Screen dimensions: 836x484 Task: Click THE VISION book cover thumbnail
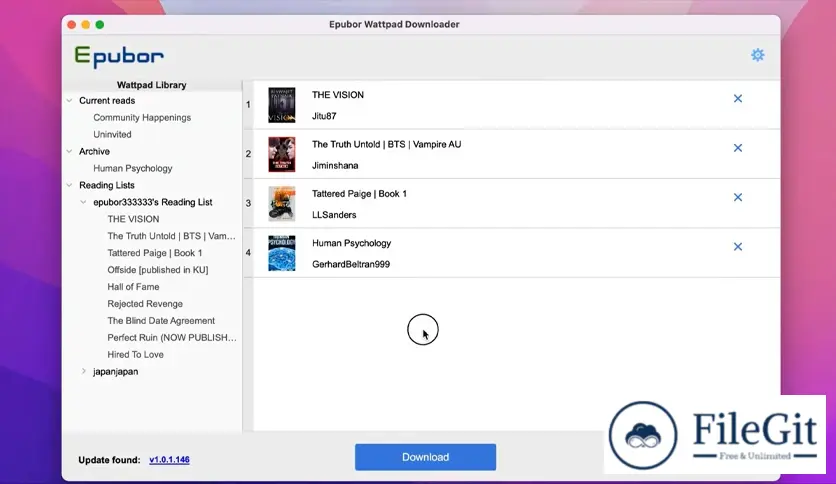(x=282, y=105)
